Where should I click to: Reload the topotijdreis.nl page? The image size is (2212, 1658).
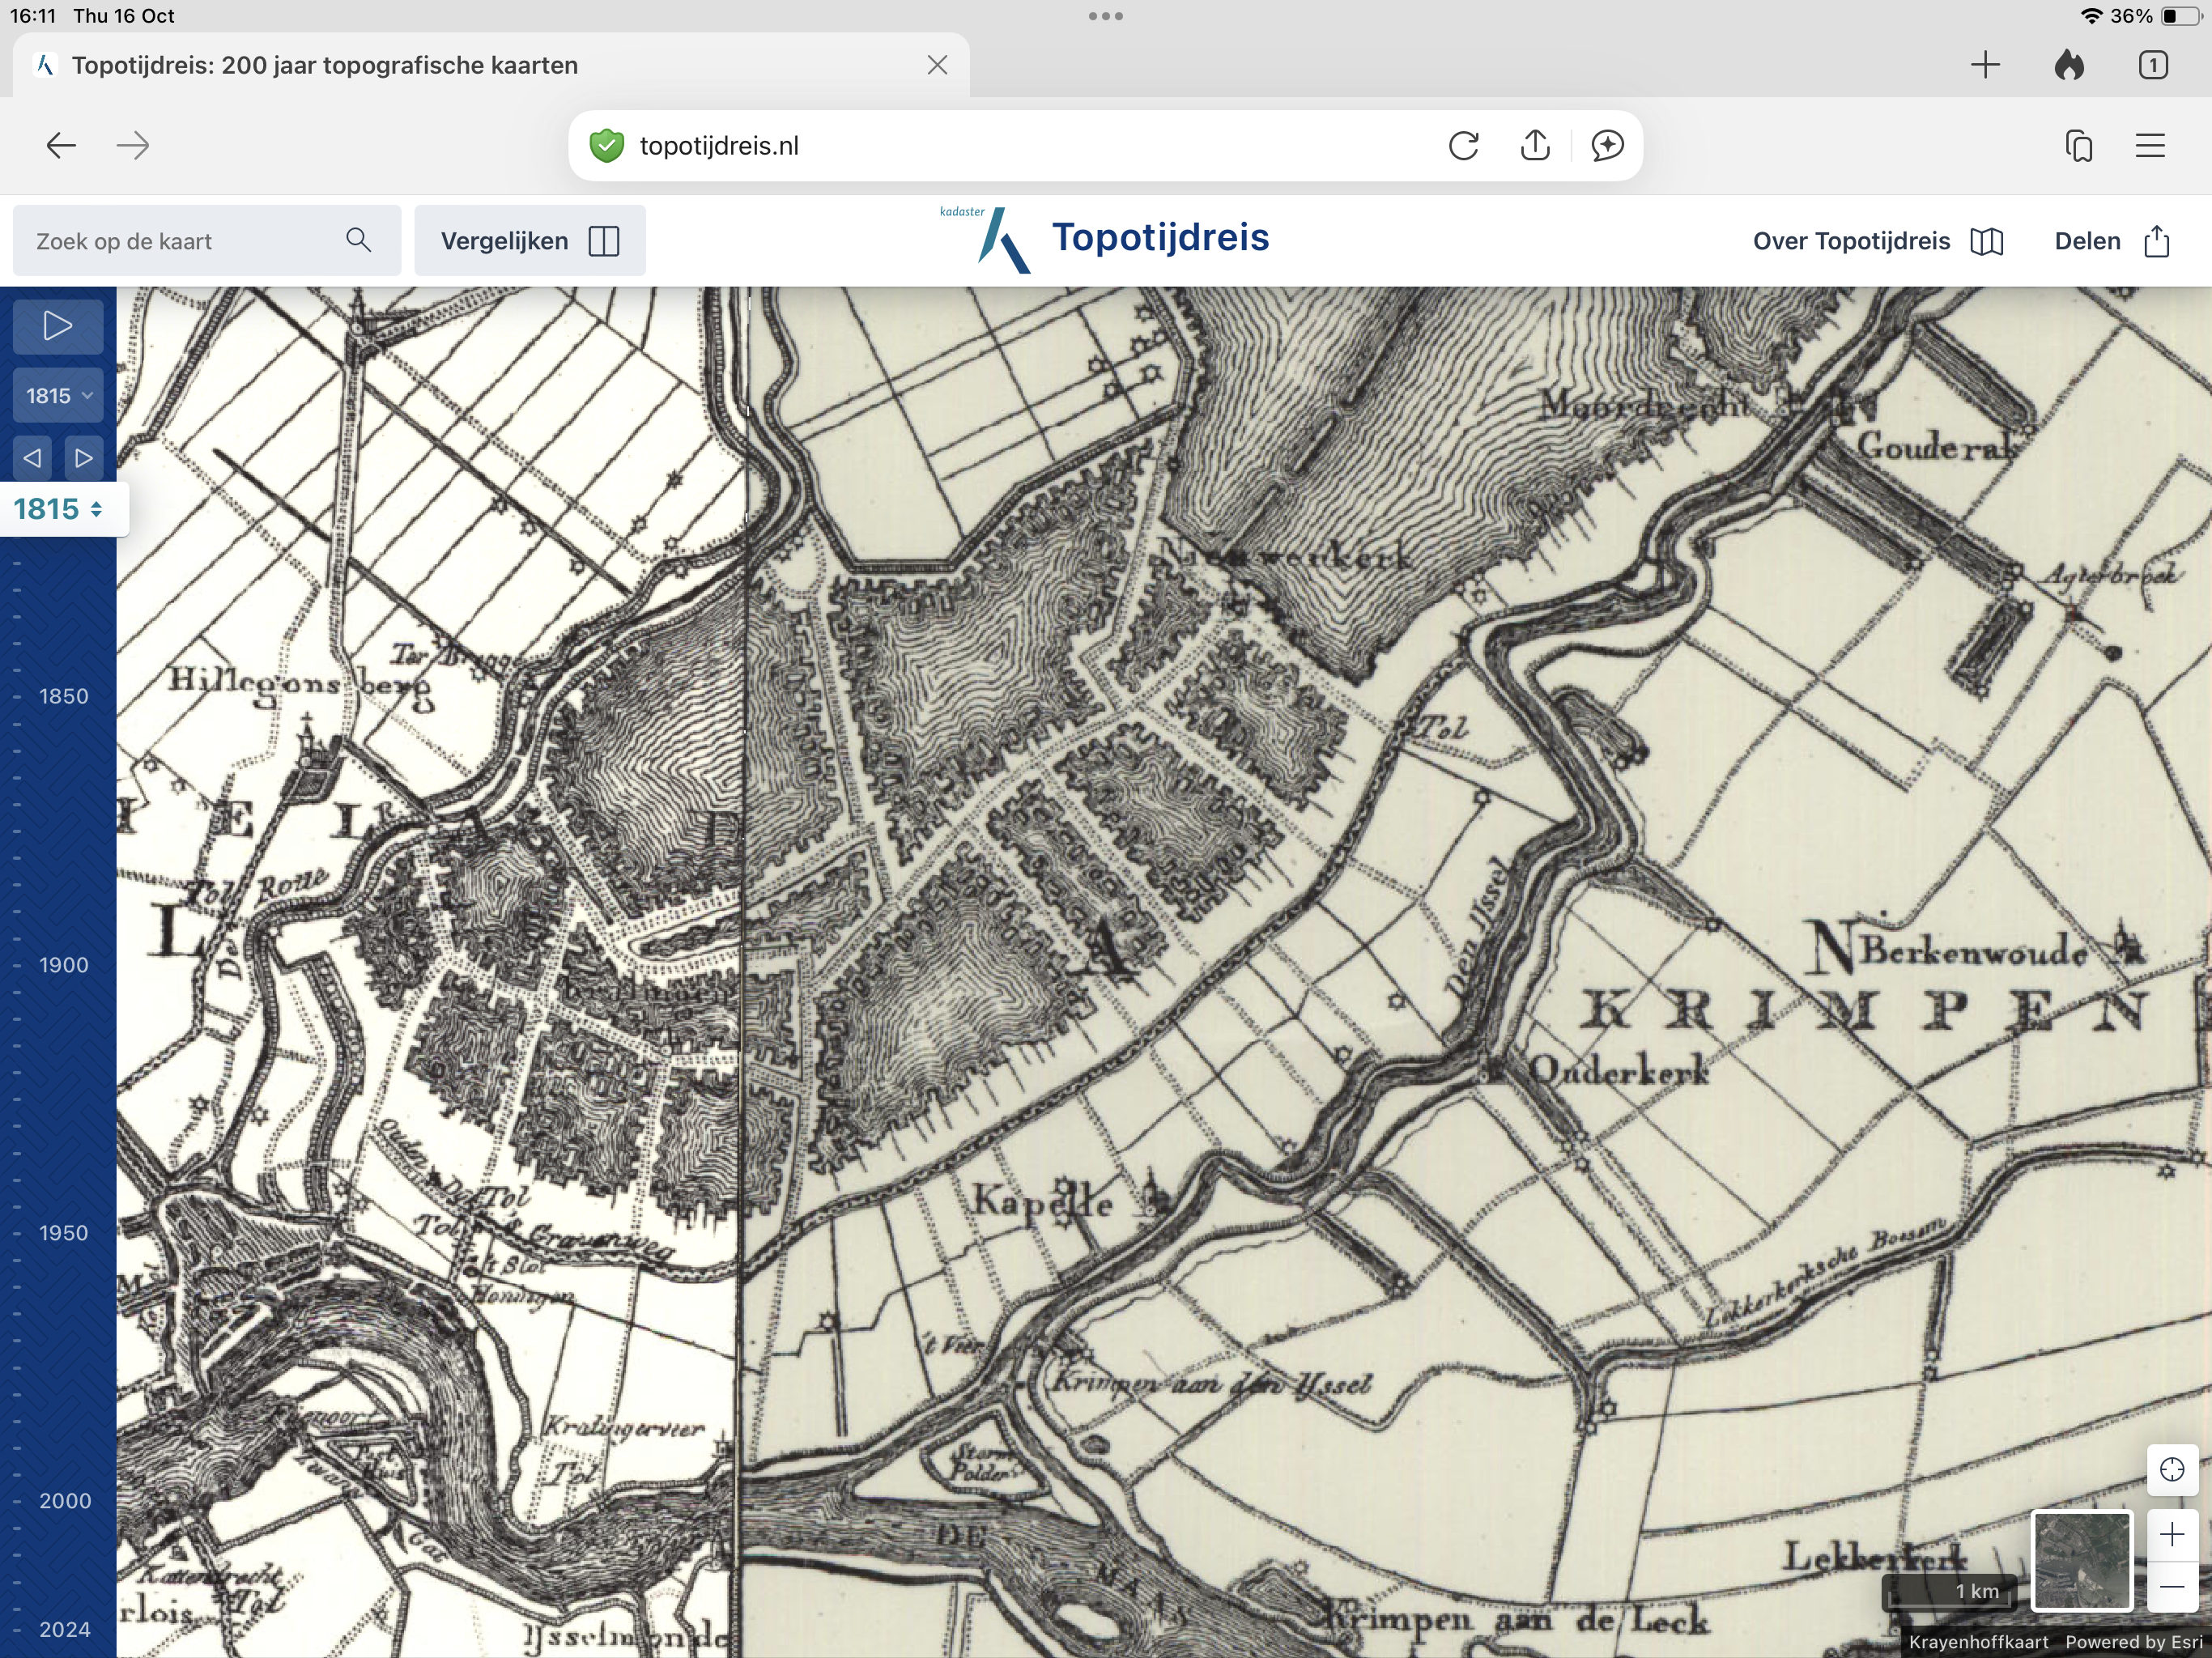tap(1463, 146)
